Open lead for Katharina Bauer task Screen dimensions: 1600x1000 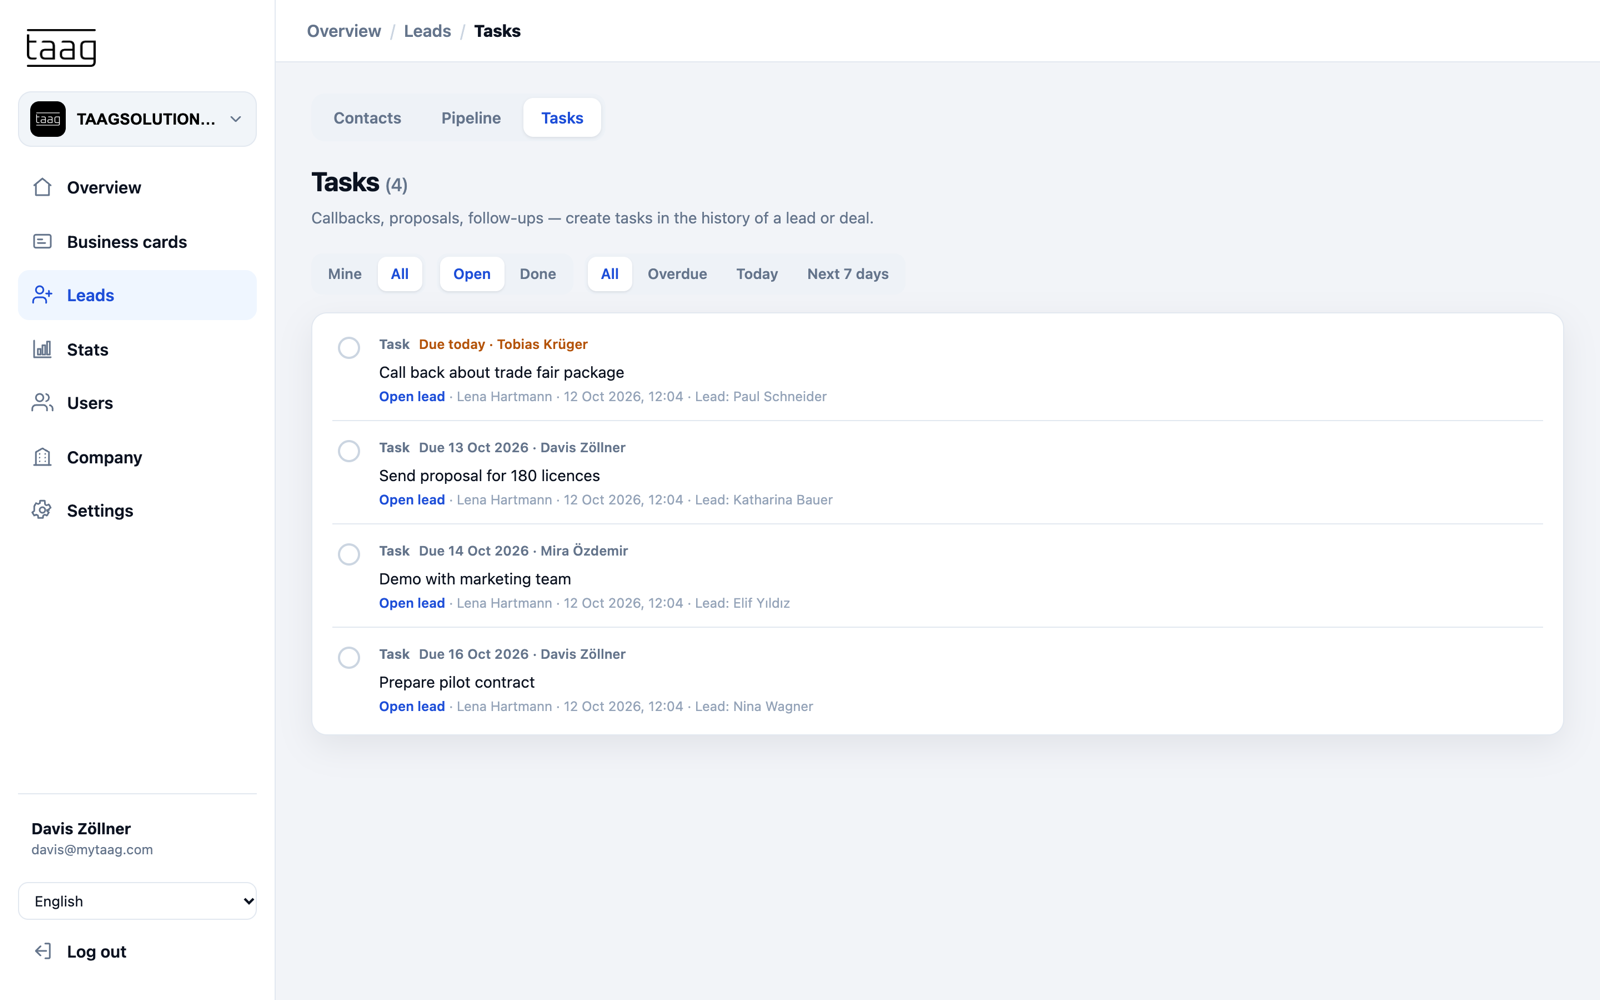[412, 500]
